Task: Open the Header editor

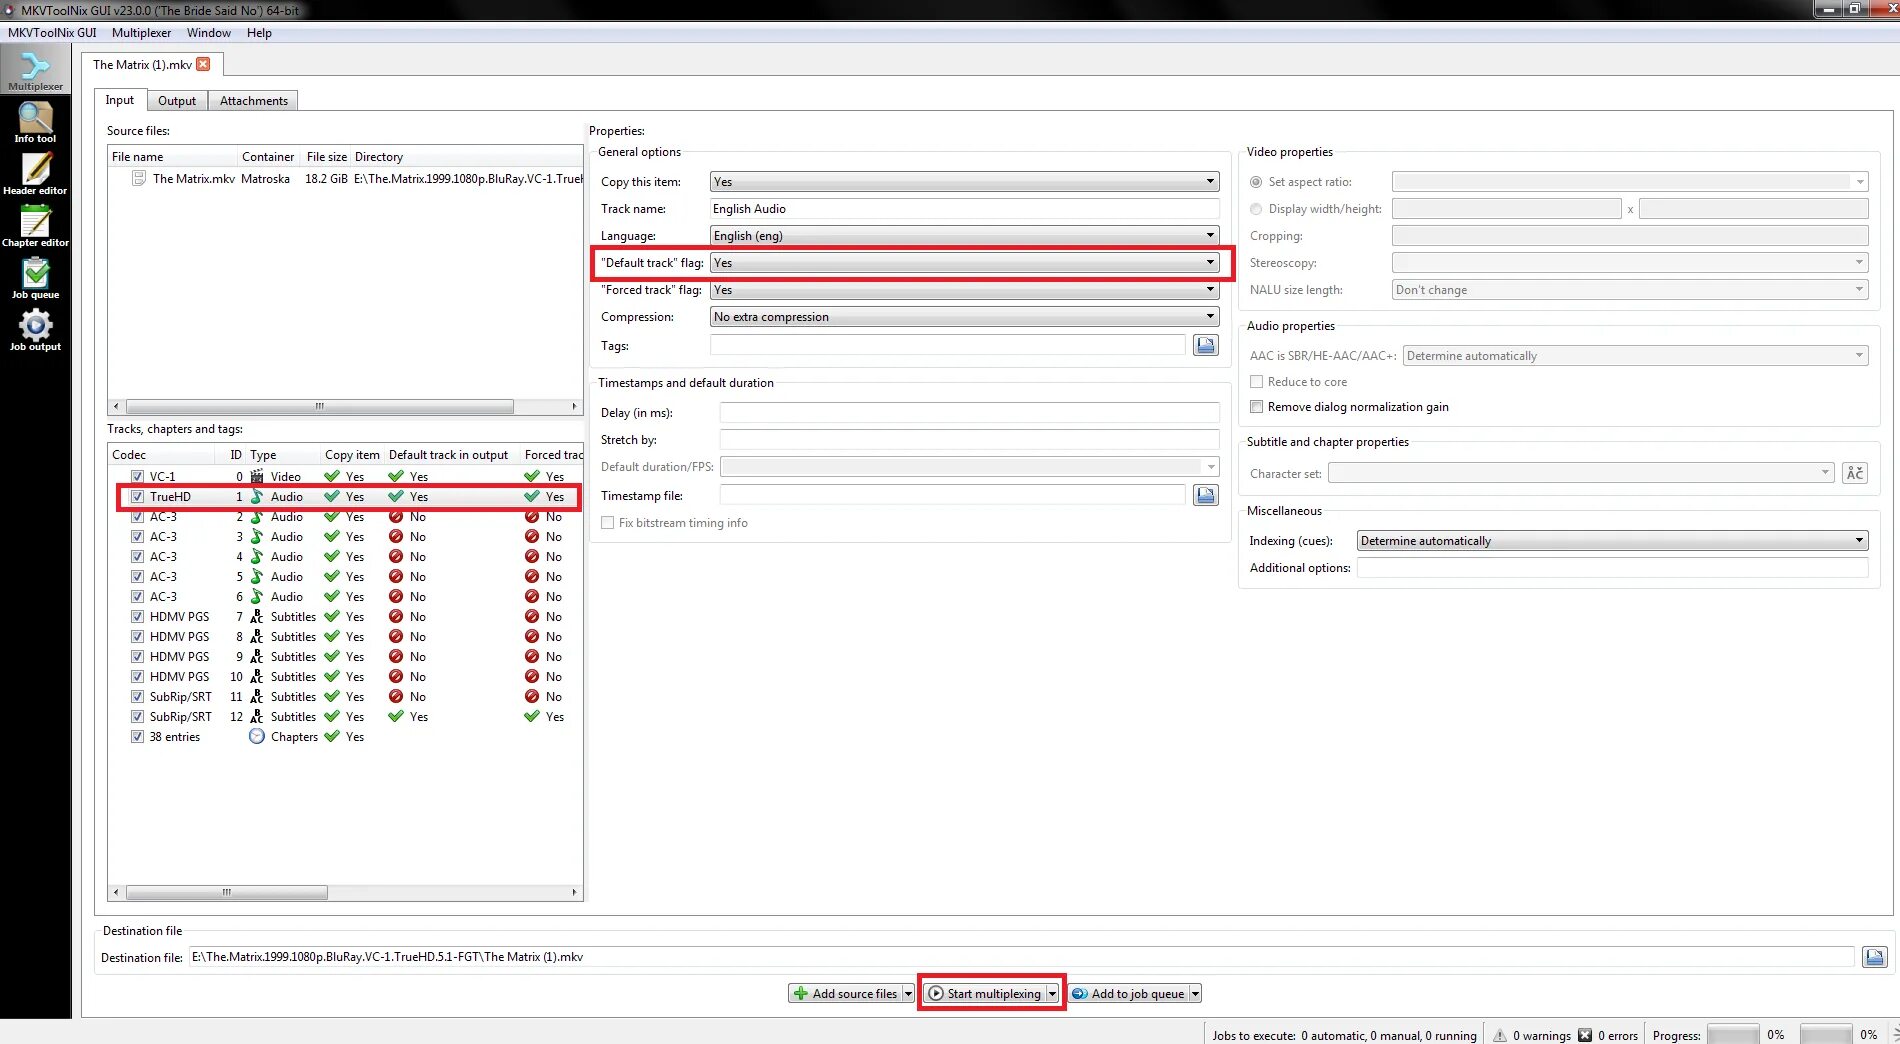Action: point(35,174)
